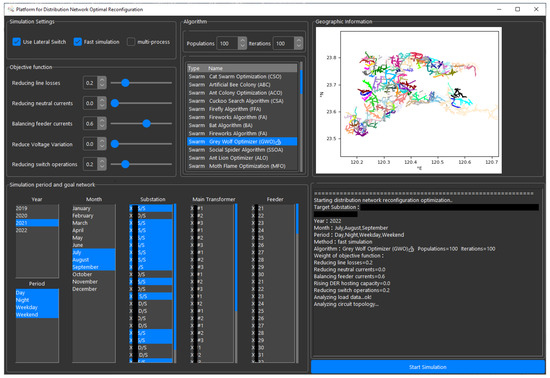This screenshot has height=378, width=550.
Task: Click the Reducing switch operations slider handle
Action: click(x=125, y=164)
